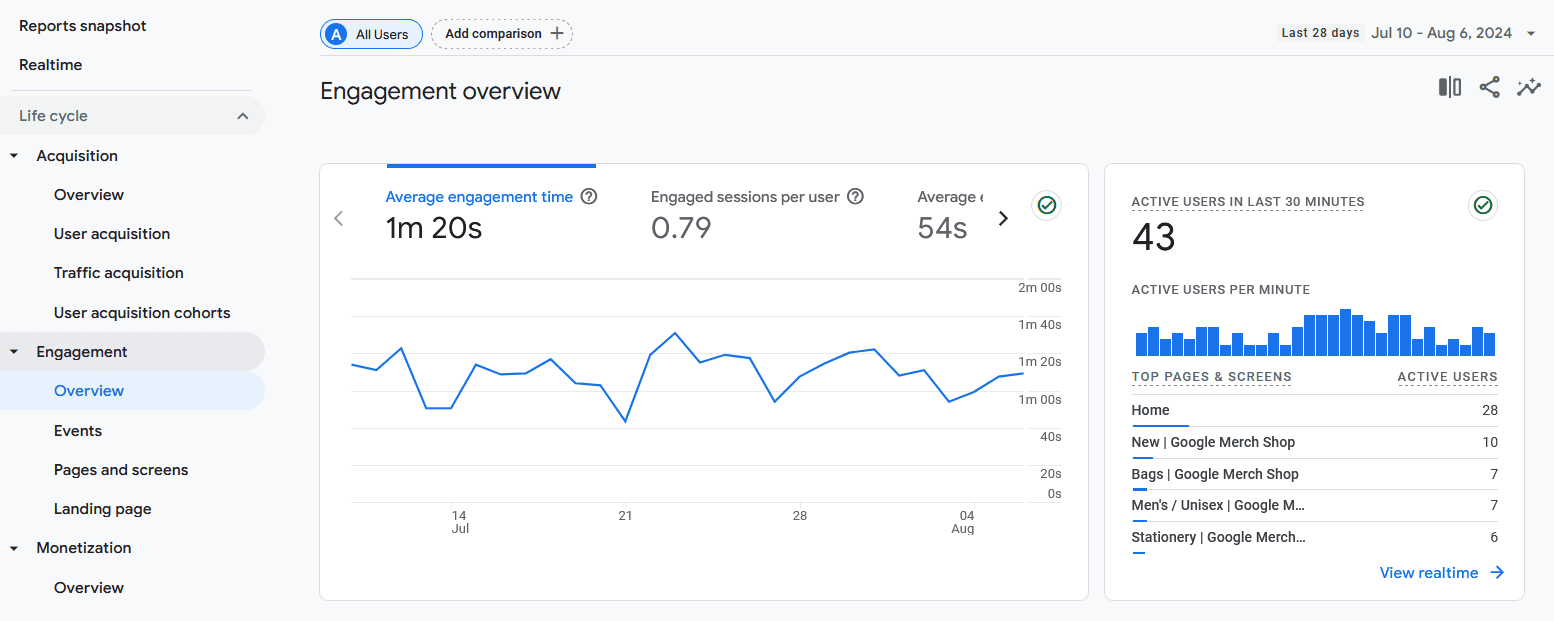Click the data quality check on metrics card
This screenshot has width=1554, height=621.
[x=1046, y=205]
